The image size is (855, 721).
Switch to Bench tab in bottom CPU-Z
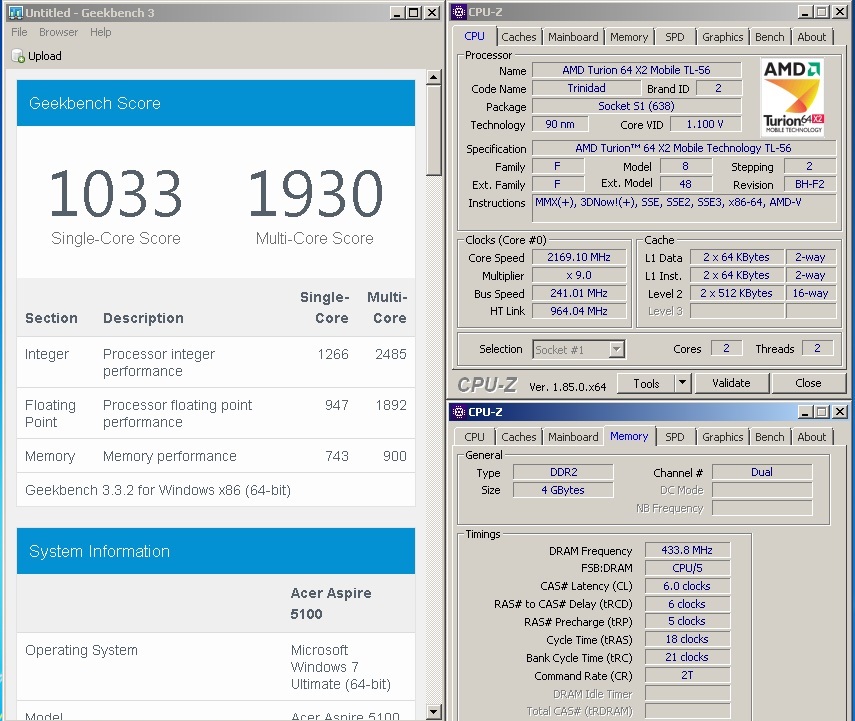tap(769, 437)
